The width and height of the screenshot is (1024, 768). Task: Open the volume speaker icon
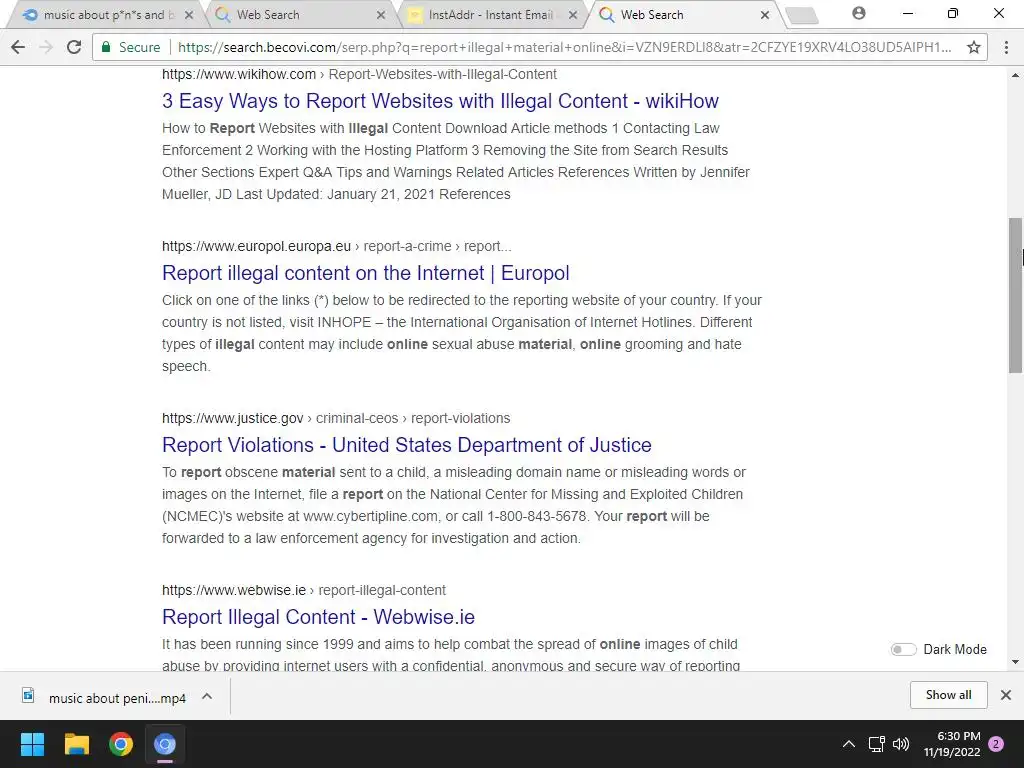(901, 744)
